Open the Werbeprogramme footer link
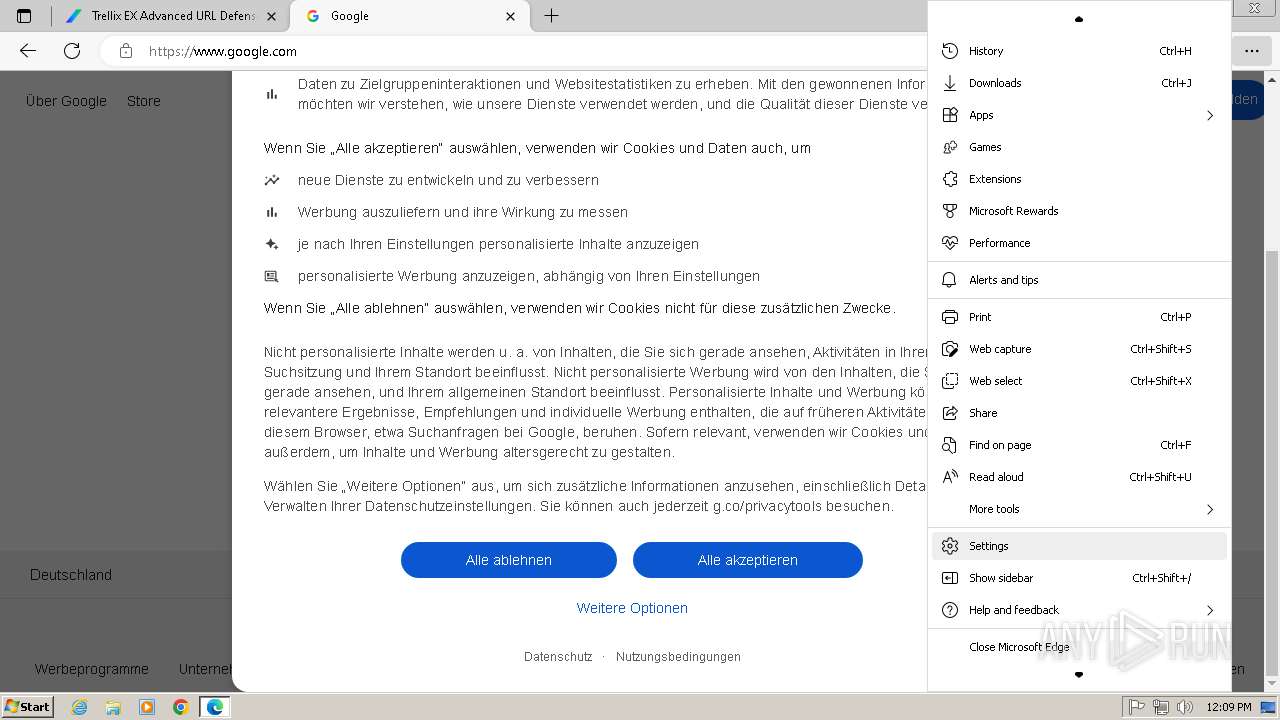The image size is (1280, 720). pos(92,669)
